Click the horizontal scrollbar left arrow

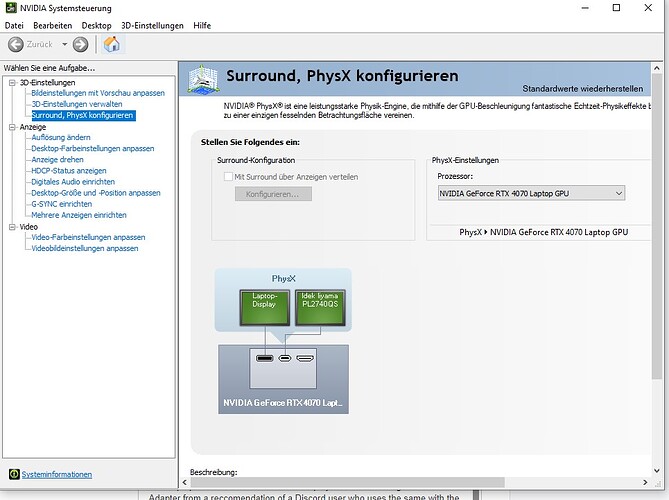point(185,483)
